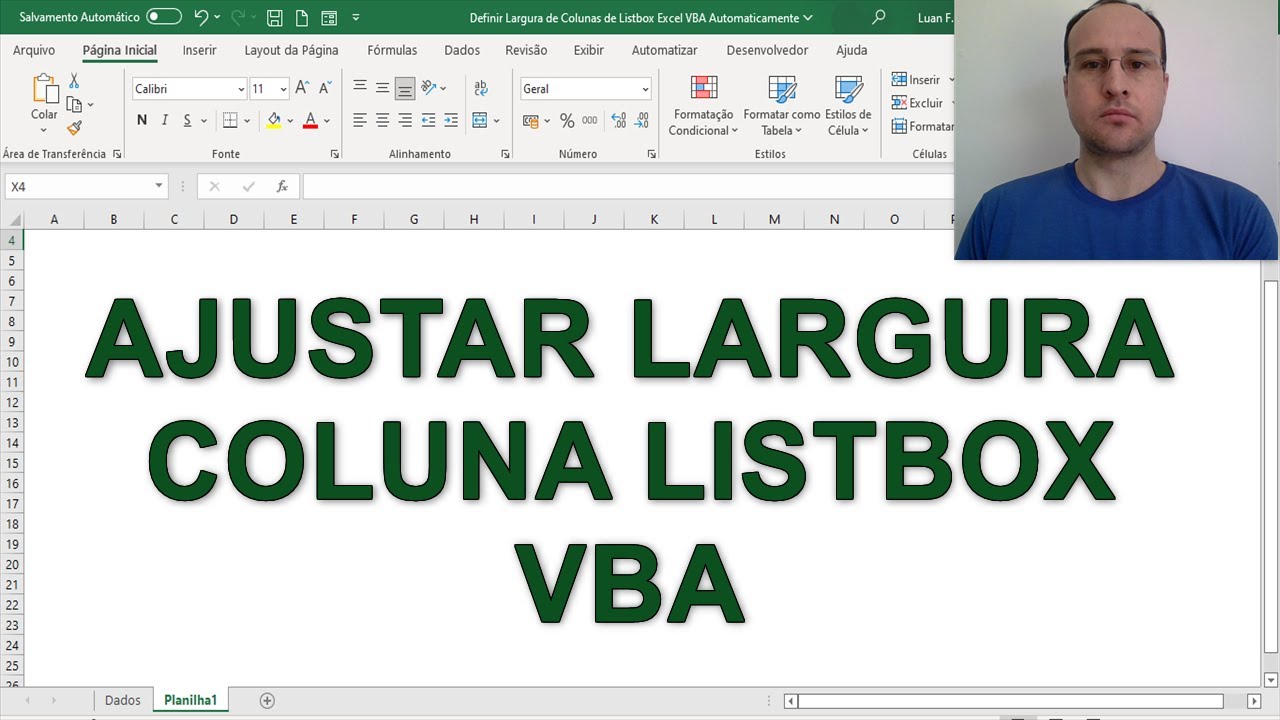This screenshot has width=1280, height=720.
Task: Switch to the Desenvolvedor tab
Action: tap(768, 50)
